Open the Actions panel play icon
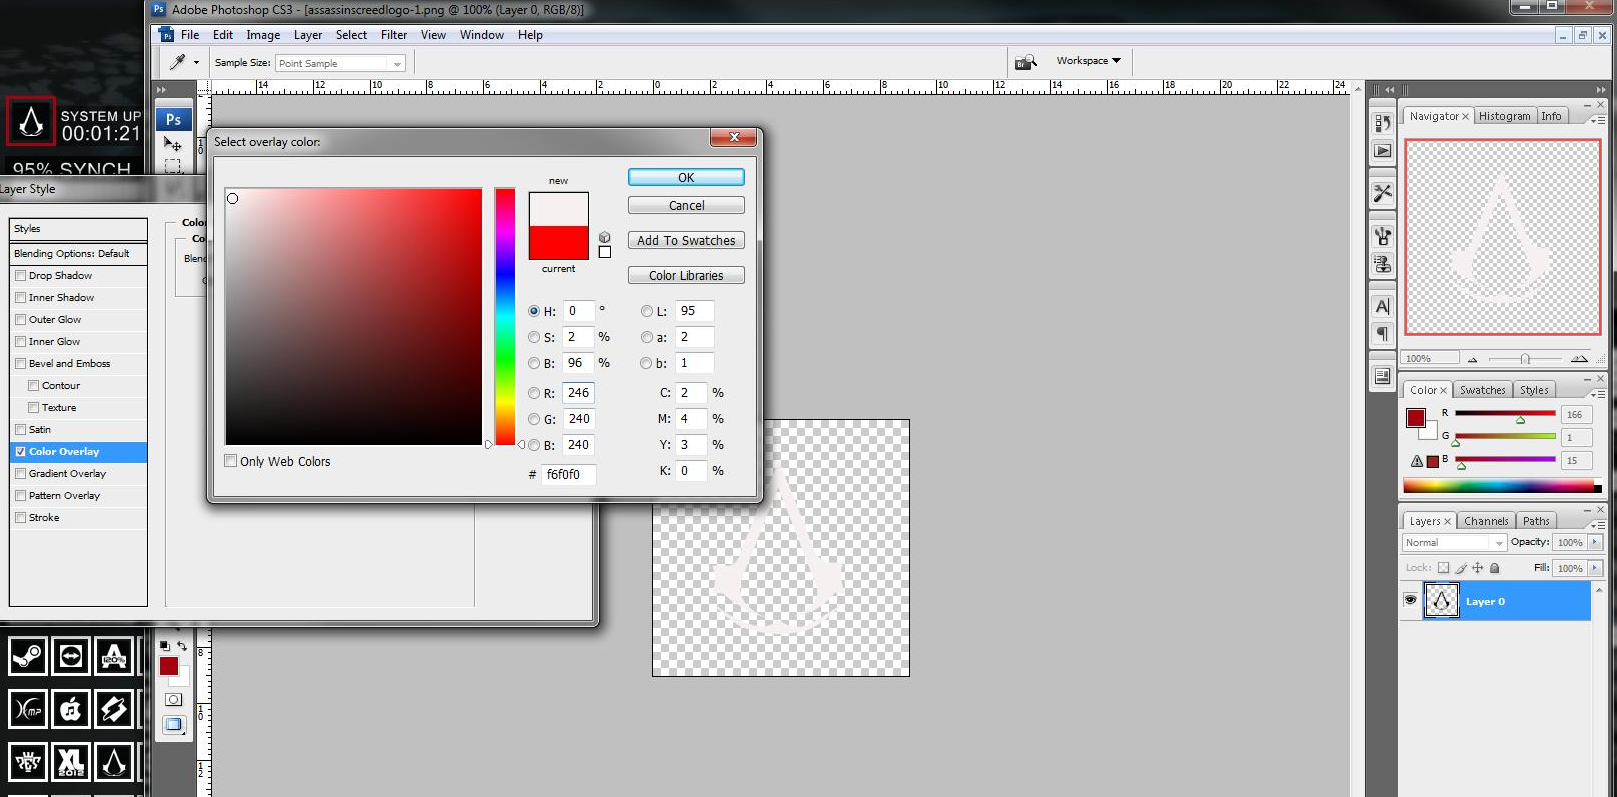The image size is (1617, 797). (x=1382, y=151)
